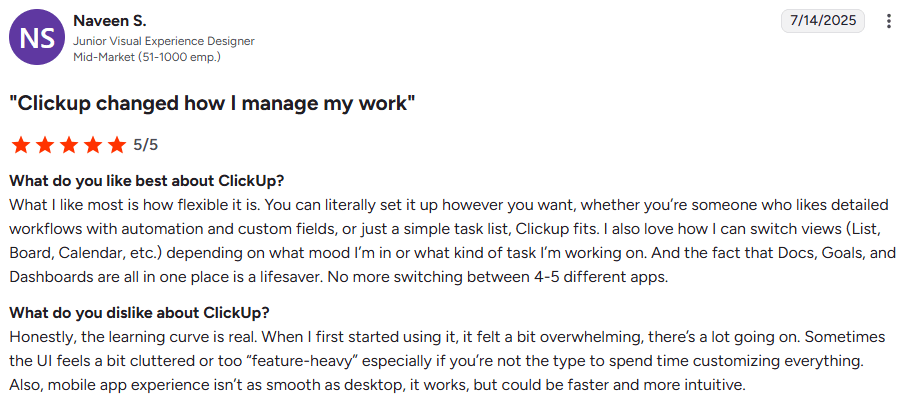Screen dimensions: 908x404
Task: Click the Mid-Market (51-1000 emp.) label
Action: [147, 57]
